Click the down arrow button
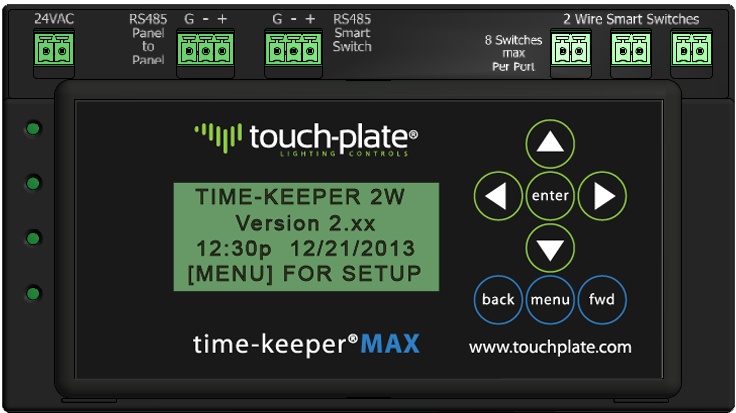The width and height of the screenshot is (736, 413). pyautogui.click(x=550, y=248)
